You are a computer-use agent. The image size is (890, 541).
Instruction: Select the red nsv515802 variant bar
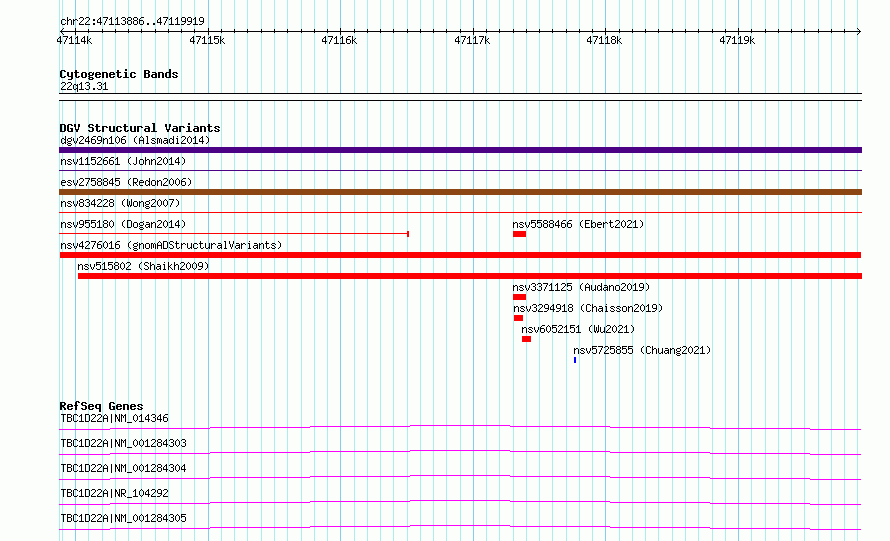pos(470,276)
